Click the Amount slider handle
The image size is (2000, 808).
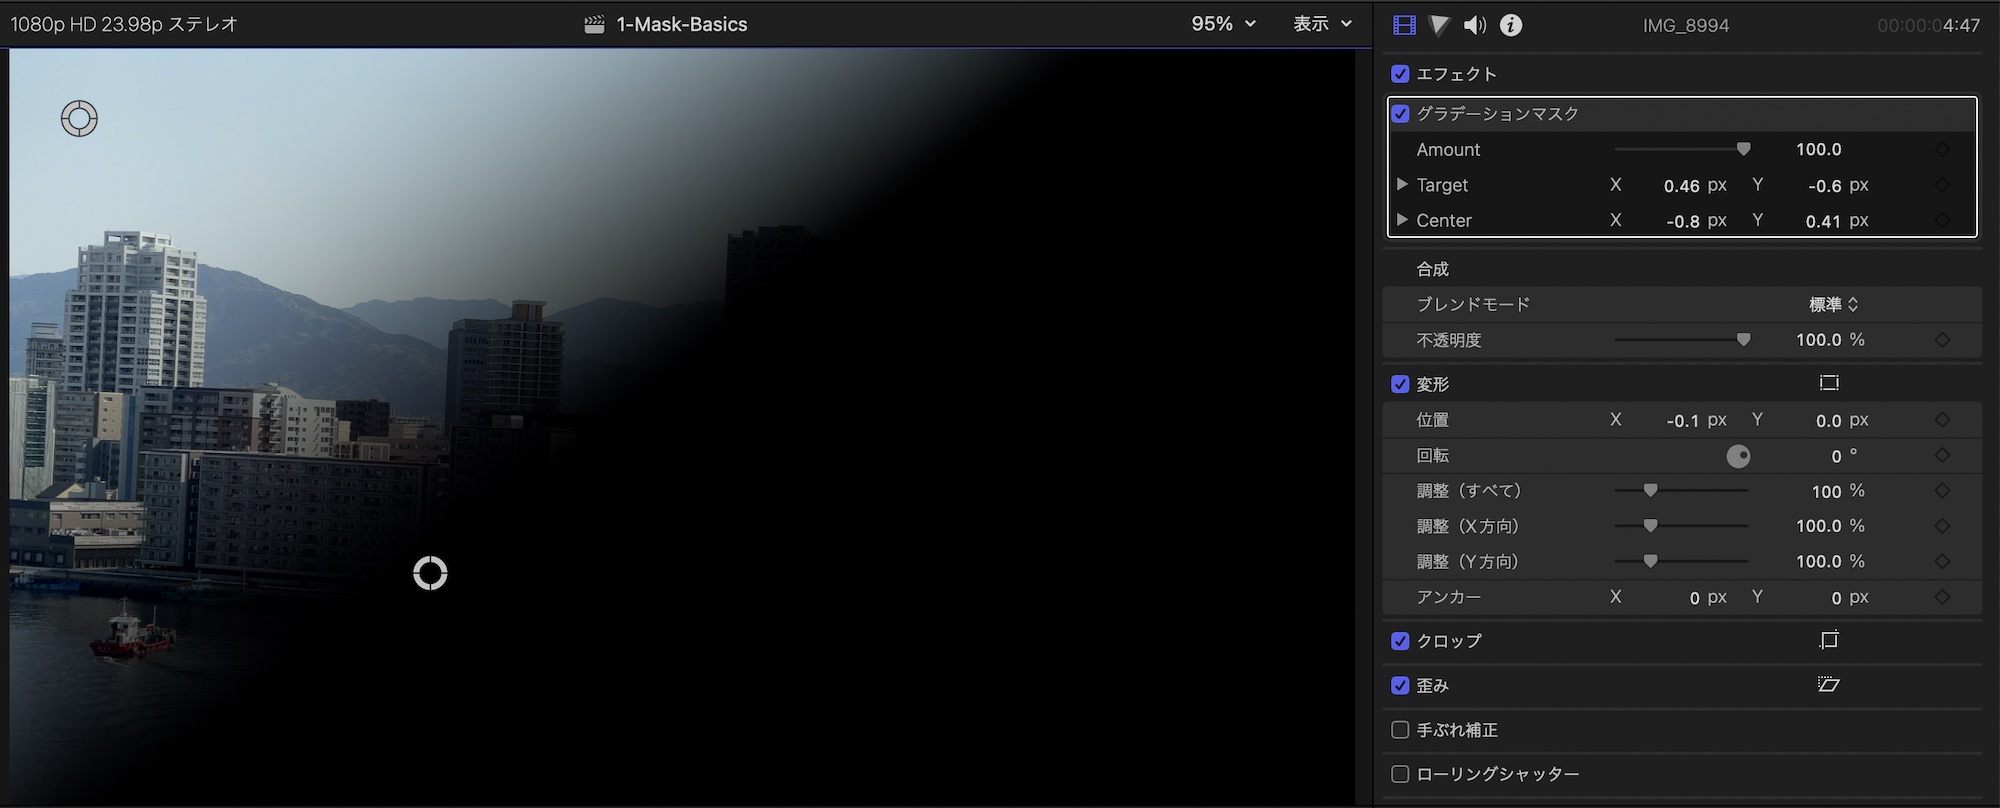(x=1743, y=149)
